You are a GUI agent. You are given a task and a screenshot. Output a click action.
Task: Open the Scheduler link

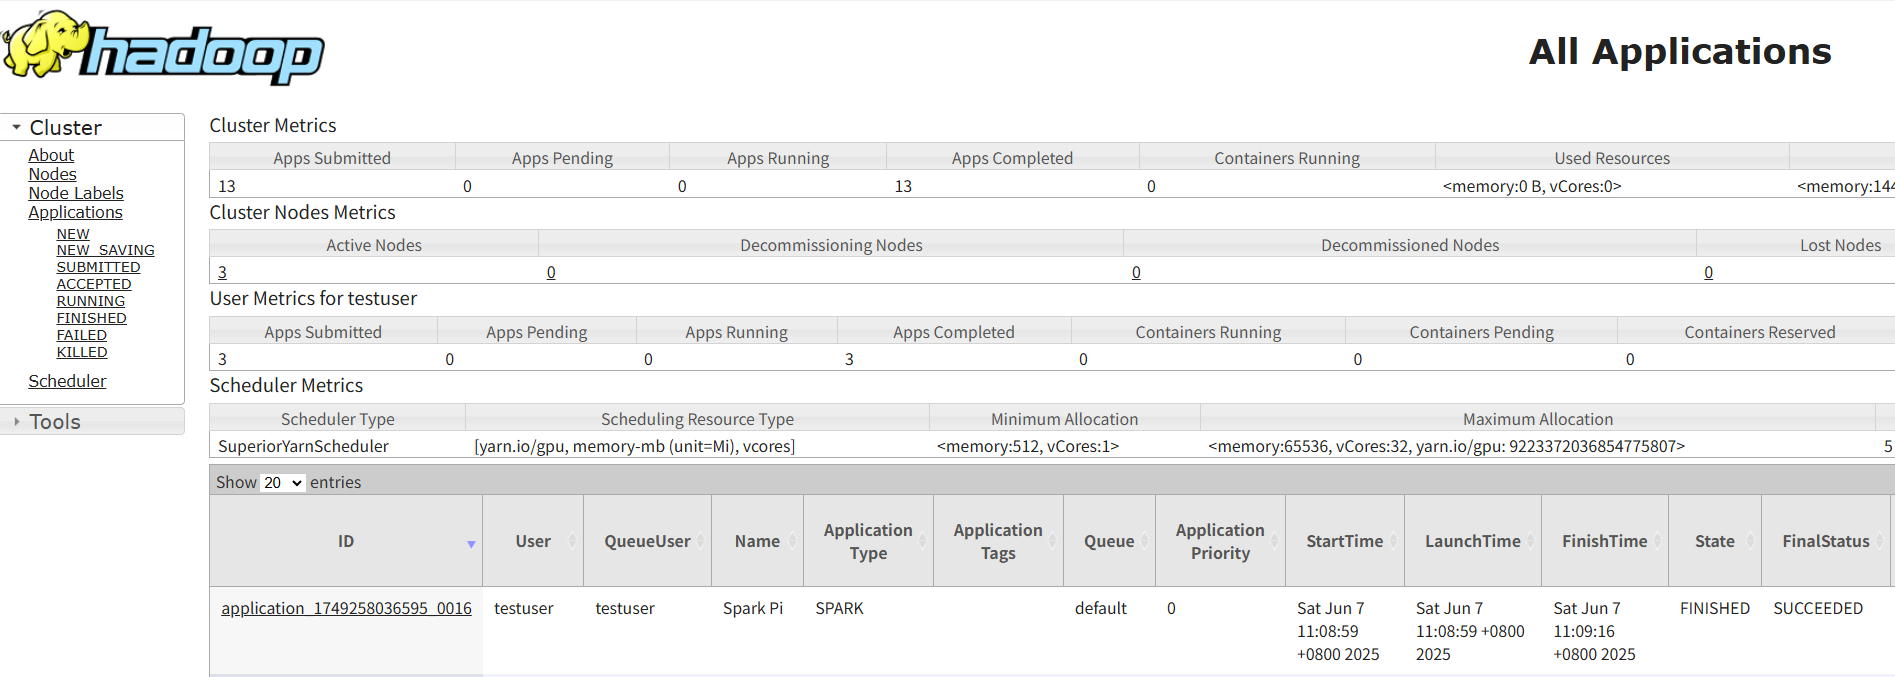[67, 381]
